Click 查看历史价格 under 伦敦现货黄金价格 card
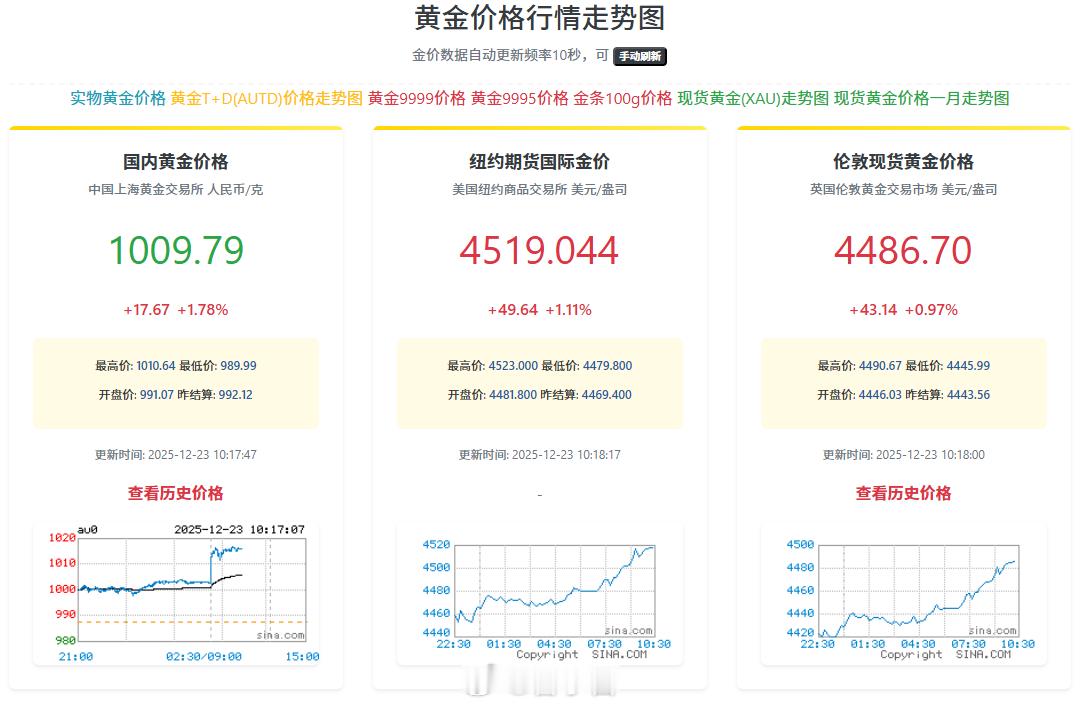This screenshot has height=707, width=1084. coord(903,493)
